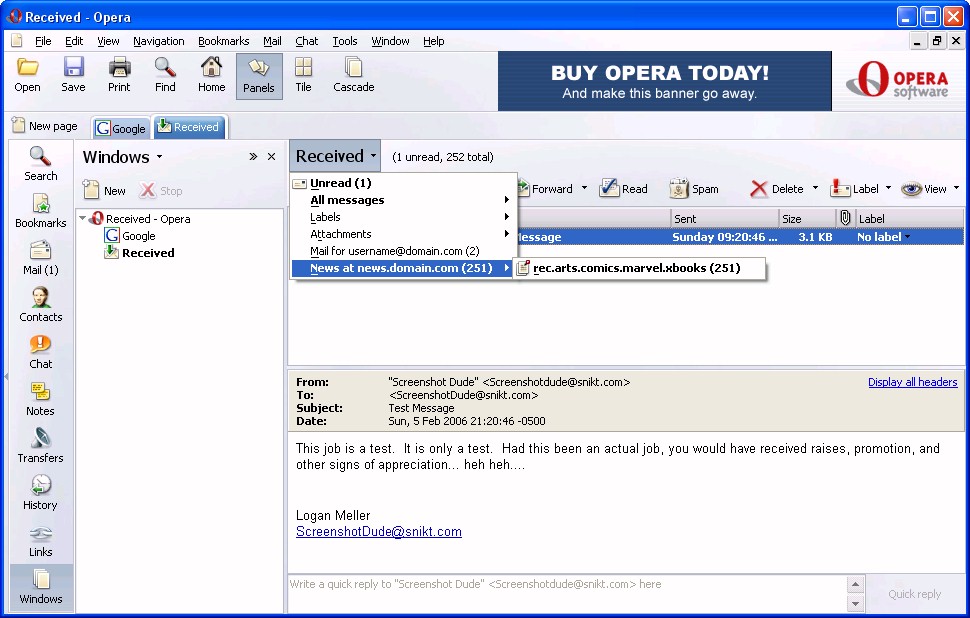Open the Contacts panel
The height and width of the screenshot is (618, 970).
point(41,305)
